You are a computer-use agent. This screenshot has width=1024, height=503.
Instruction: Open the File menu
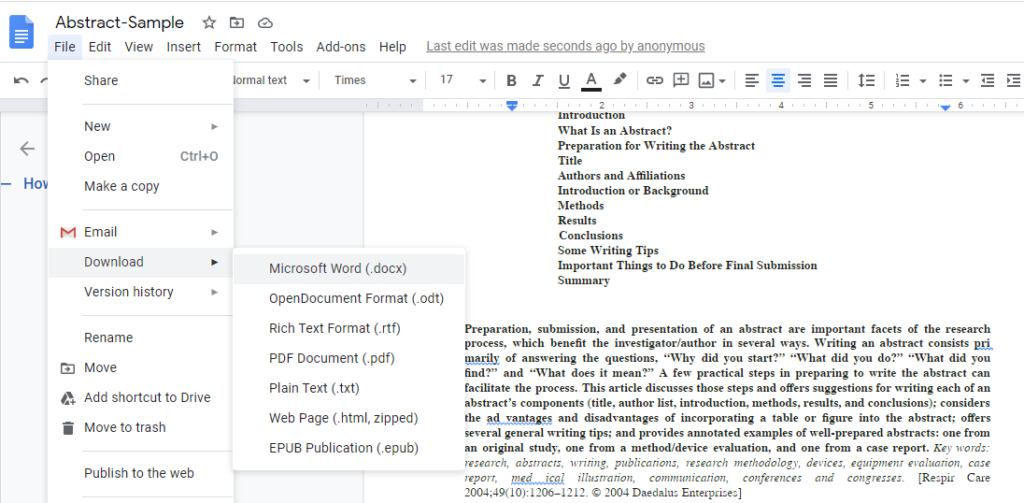pyautogui.click(x=65, y=47)
